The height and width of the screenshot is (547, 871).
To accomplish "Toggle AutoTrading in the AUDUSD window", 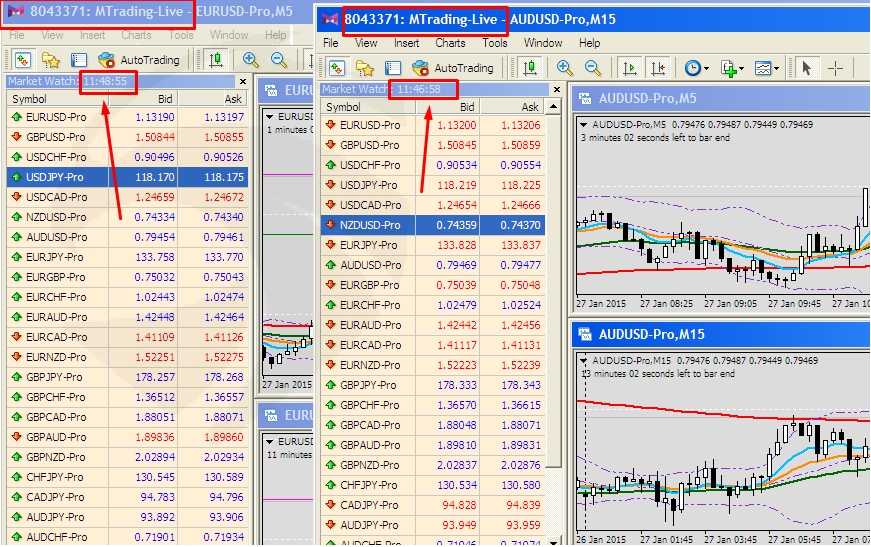I will 452,68.
